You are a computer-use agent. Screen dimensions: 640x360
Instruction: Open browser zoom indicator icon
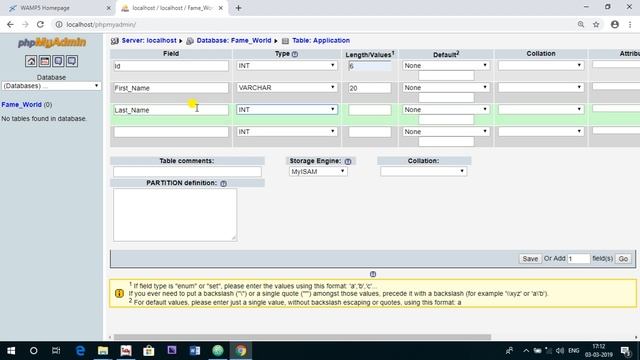click(580, 24)
